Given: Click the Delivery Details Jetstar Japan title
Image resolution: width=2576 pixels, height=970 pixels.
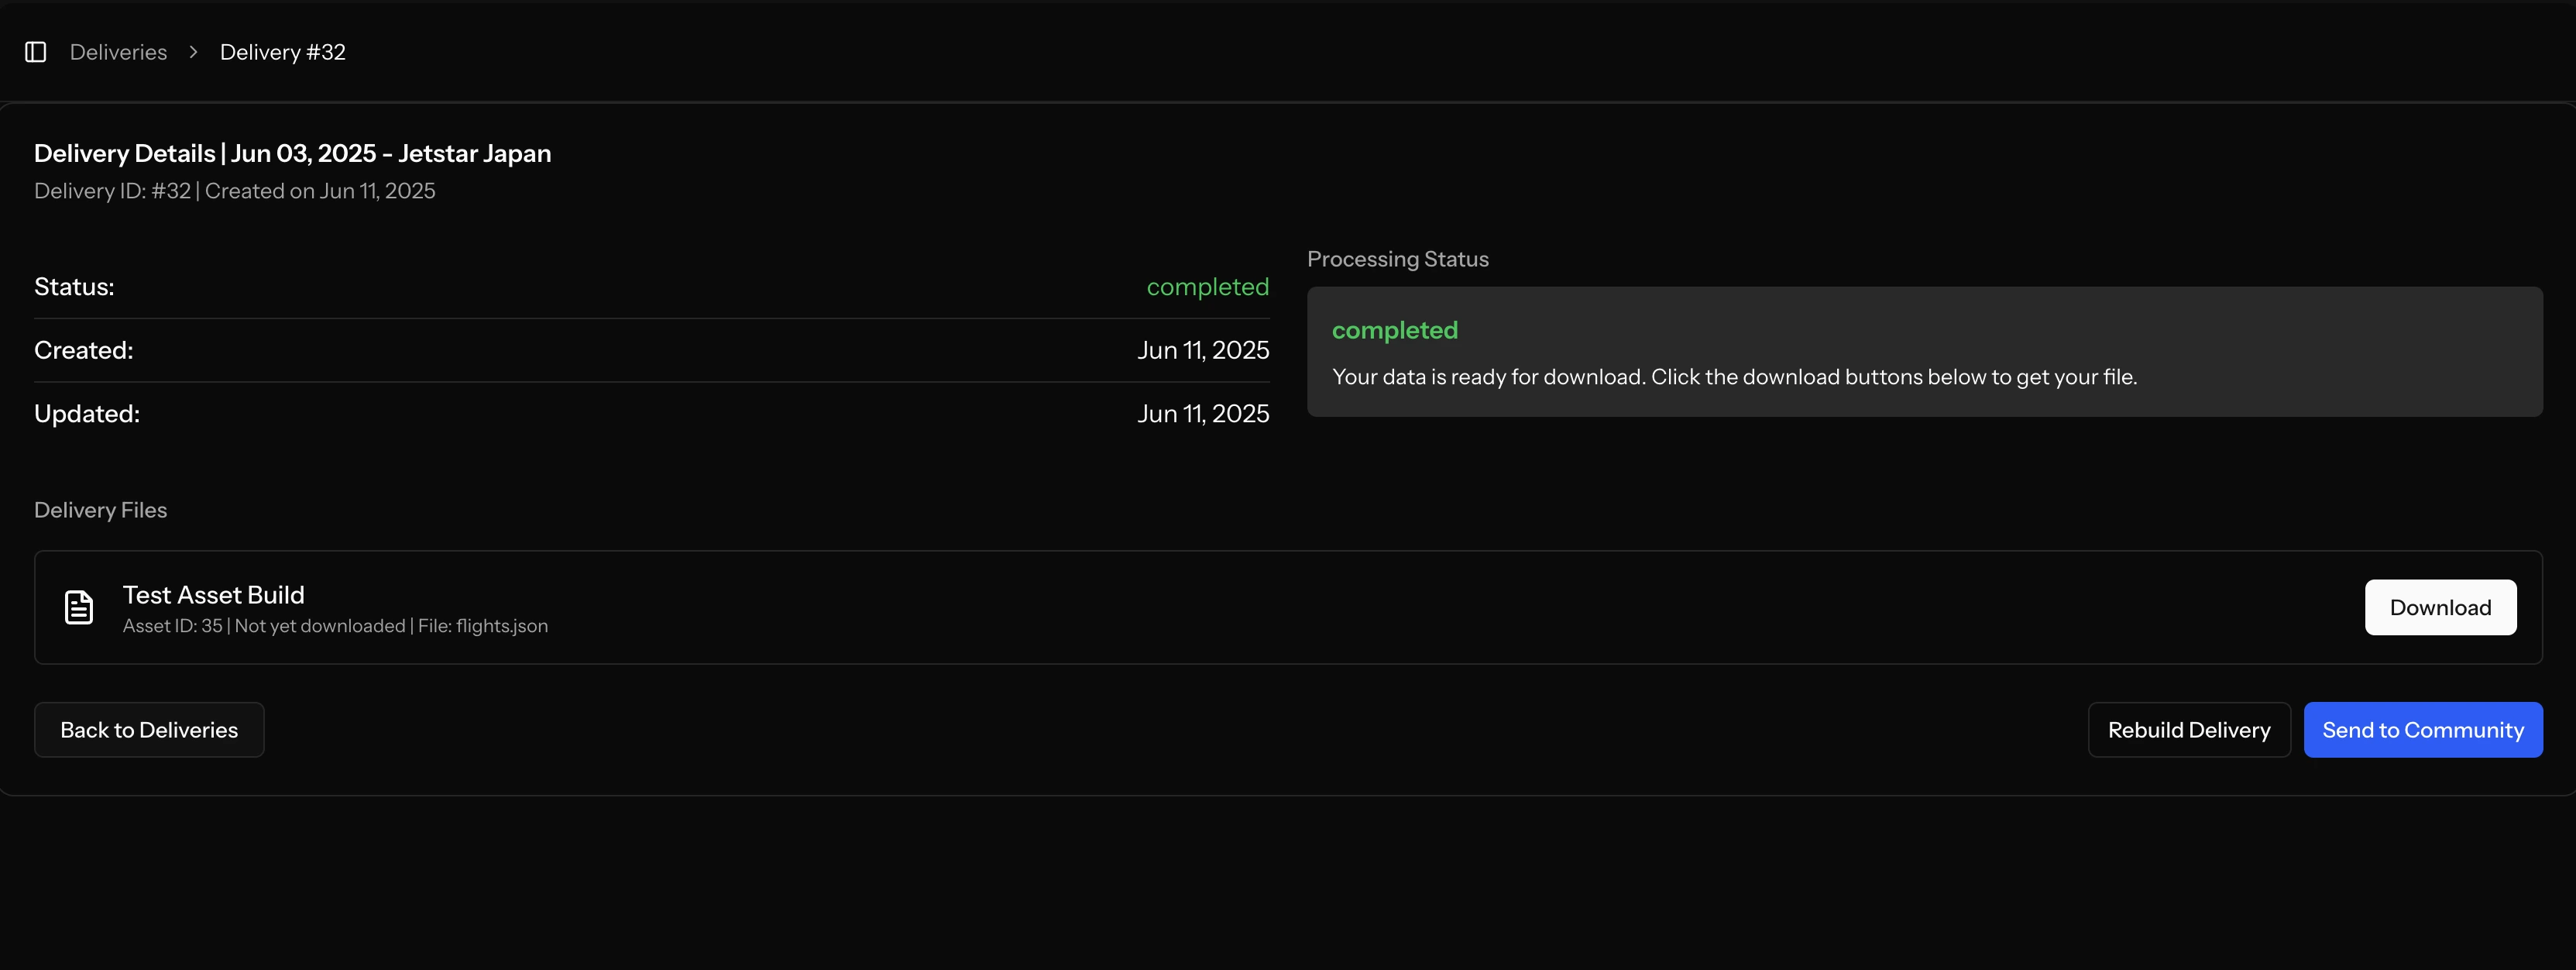Looking at the screenshot, I should pyautogui.click(x=292, y=153).
